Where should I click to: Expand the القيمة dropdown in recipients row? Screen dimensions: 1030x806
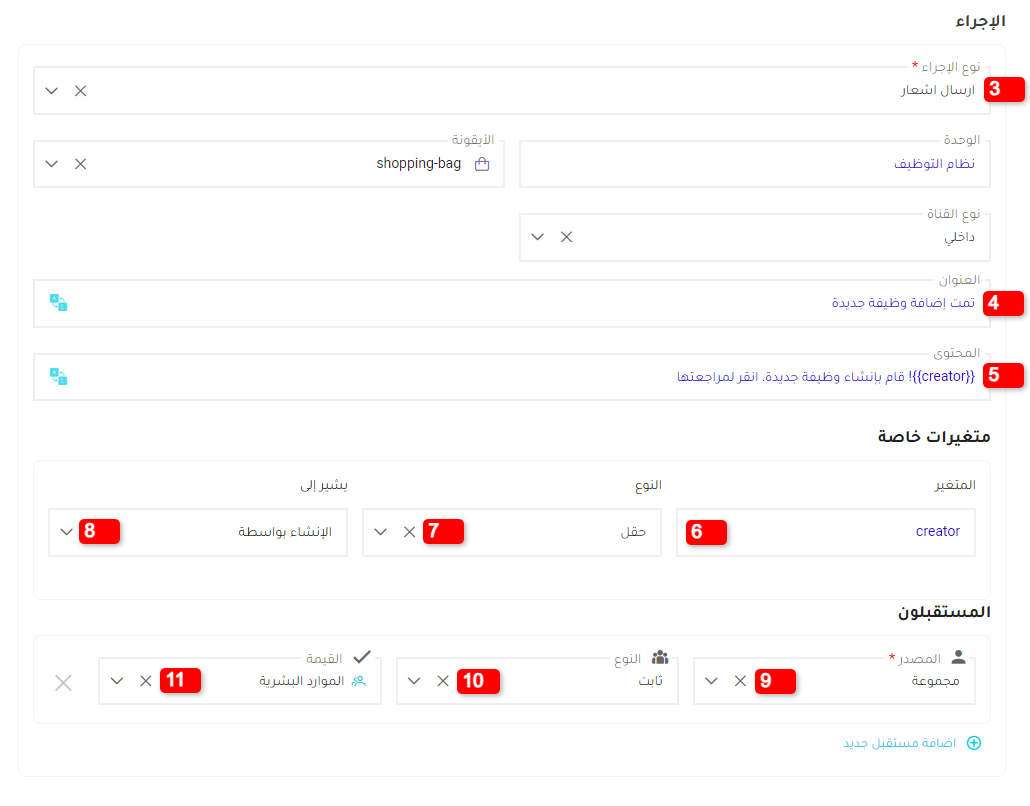116,681
